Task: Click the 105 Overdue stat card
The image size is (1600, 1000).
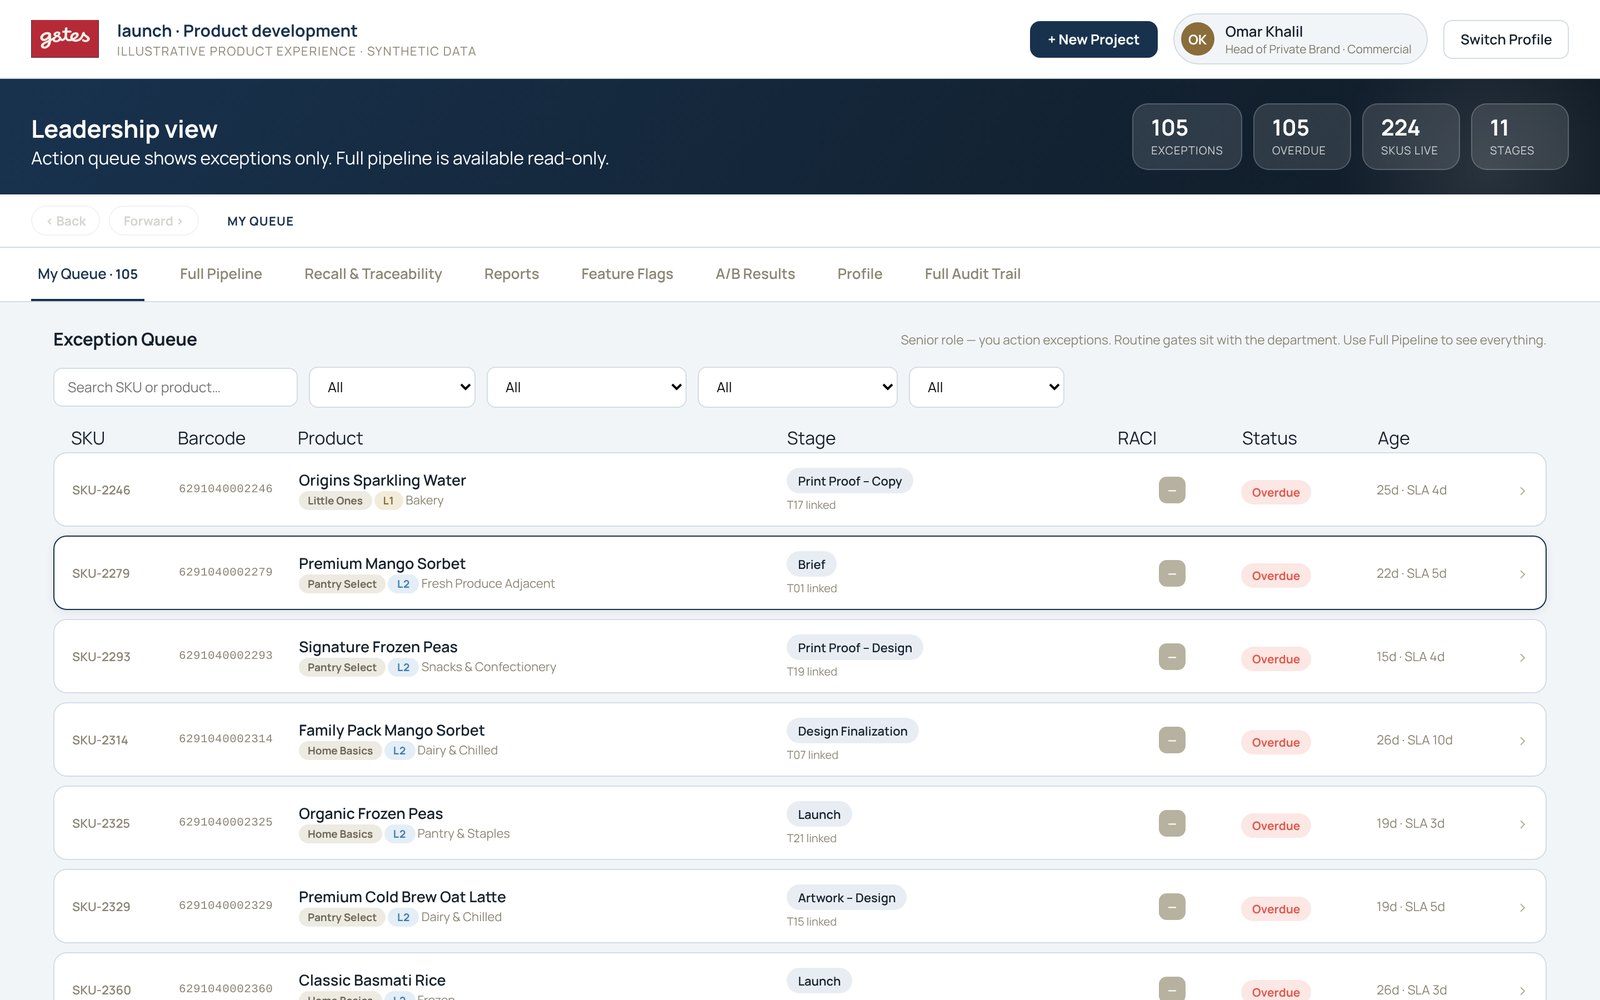Action: coord(1301,137)
